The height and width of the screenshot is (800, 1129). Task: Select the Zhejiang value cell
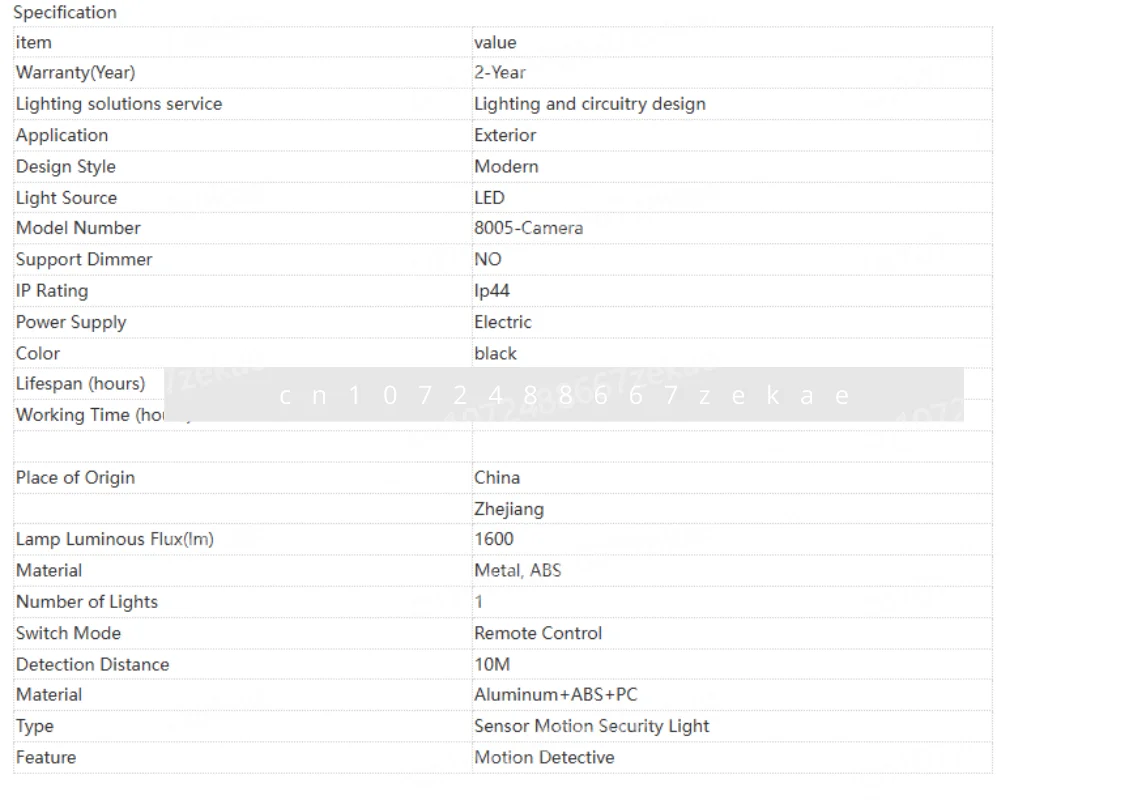pyautogui.click(x=509, y=509)
